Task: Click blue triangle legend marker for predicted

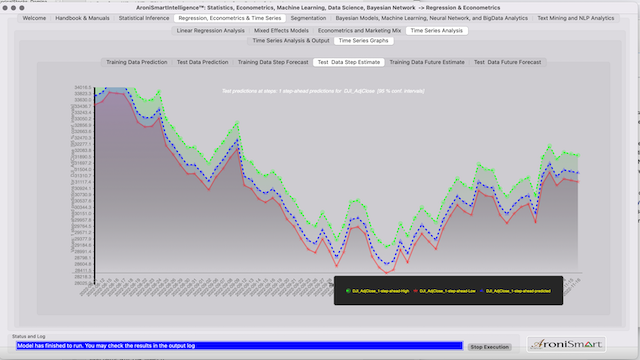Action: pos(482,291)
